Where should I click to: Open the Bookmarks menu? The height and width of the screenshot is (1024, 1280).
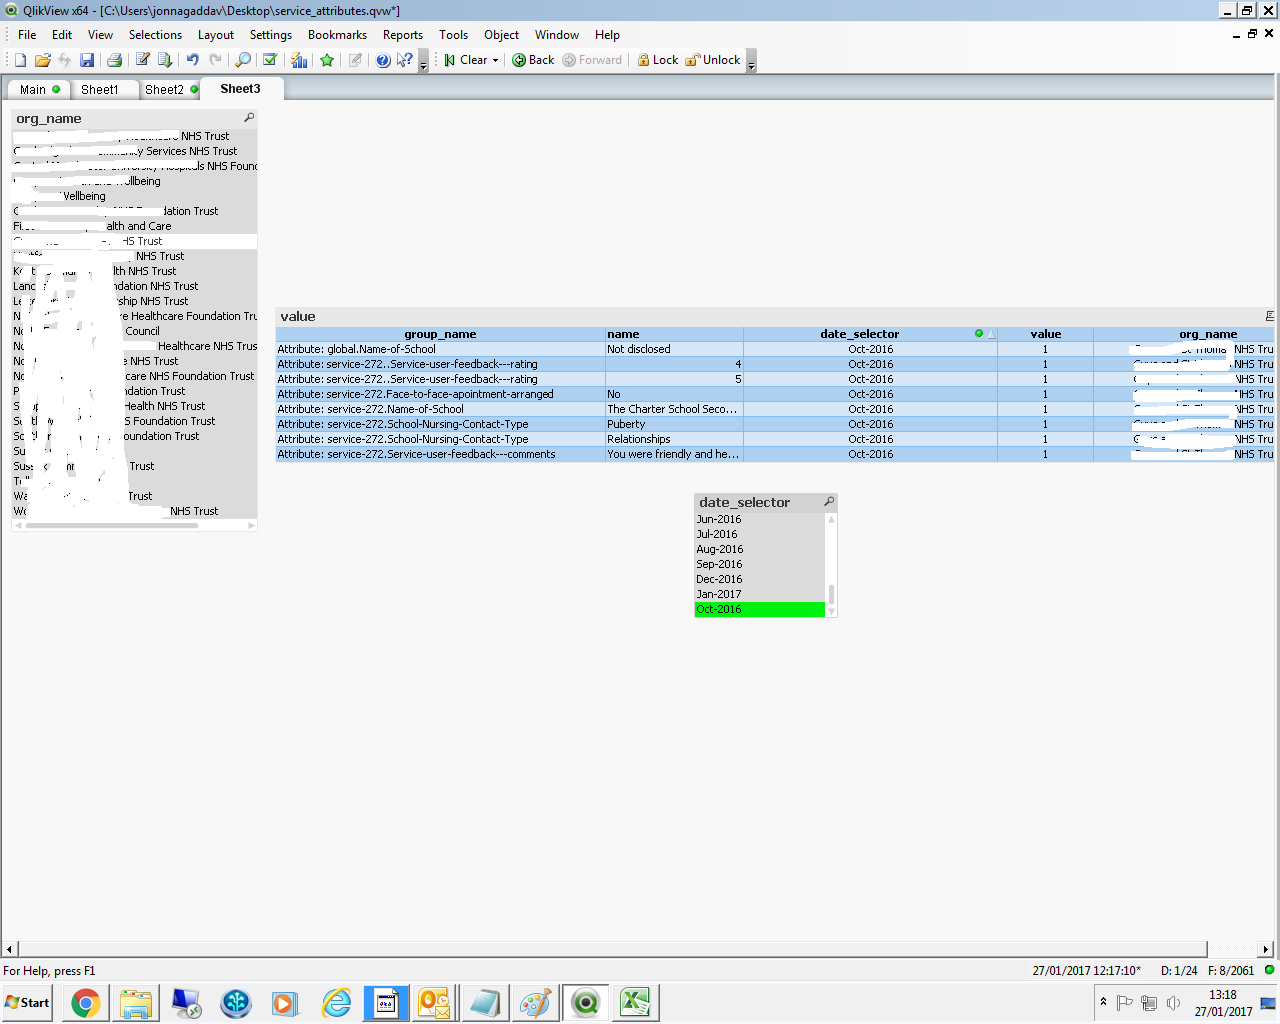pos(337,35)
